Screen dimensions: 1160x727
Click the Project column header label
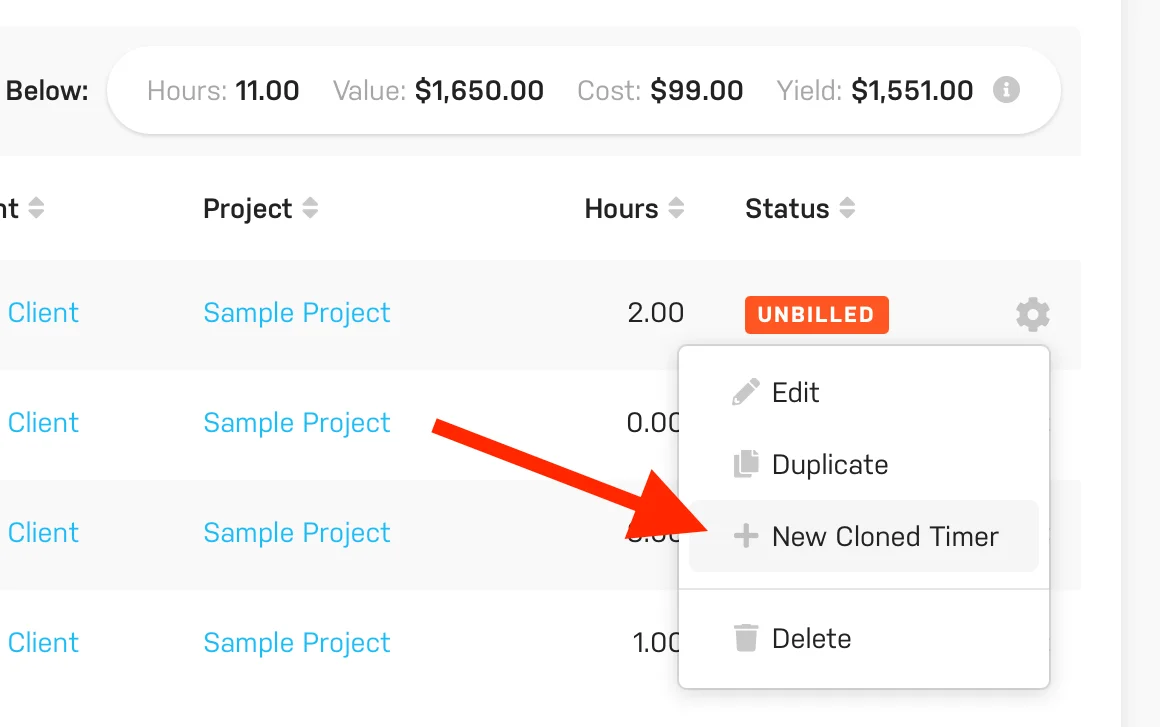coord(247,209)
